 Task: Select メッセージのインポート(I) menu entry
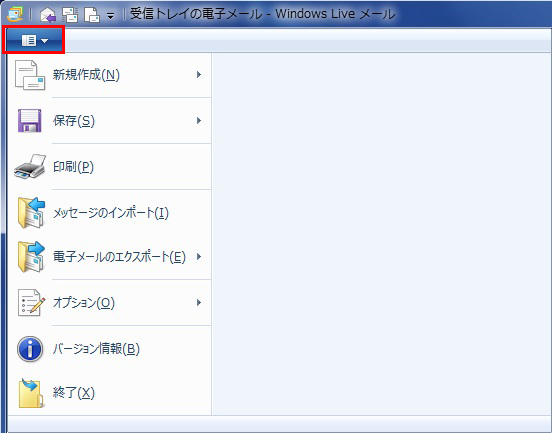109,213
